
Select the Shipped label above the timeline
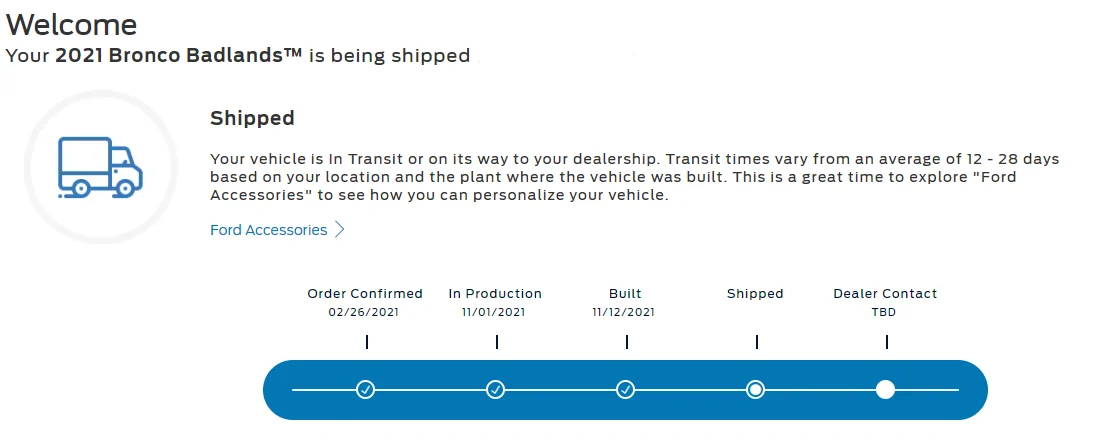click(755, 294)
